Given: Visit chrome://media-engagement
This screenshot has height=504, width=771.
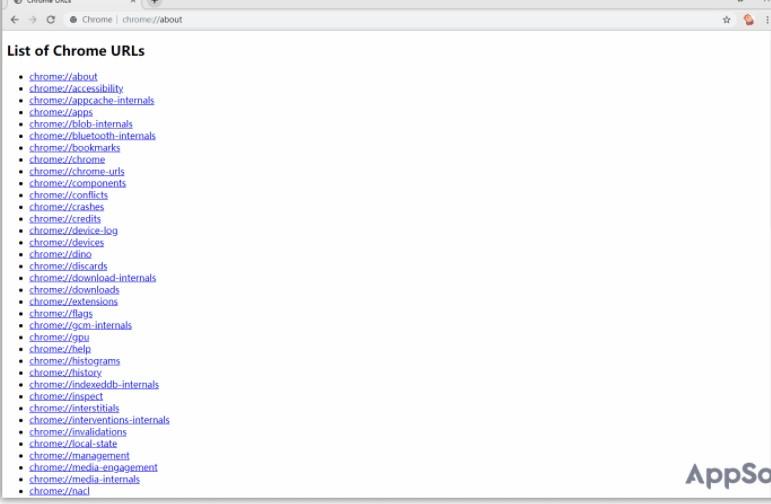Looking at the screenshot, I should click(x=93, y=468).
